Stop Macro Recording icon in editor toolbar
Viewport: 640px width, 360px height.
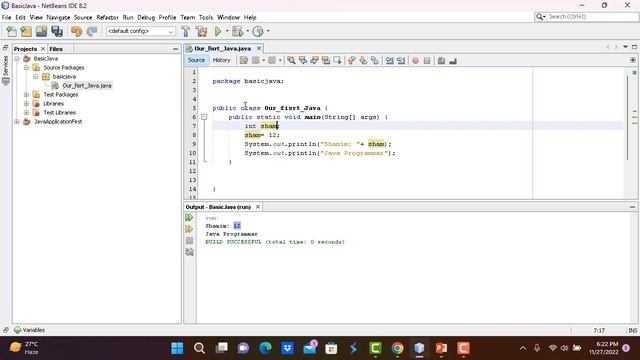coord(427,60)
